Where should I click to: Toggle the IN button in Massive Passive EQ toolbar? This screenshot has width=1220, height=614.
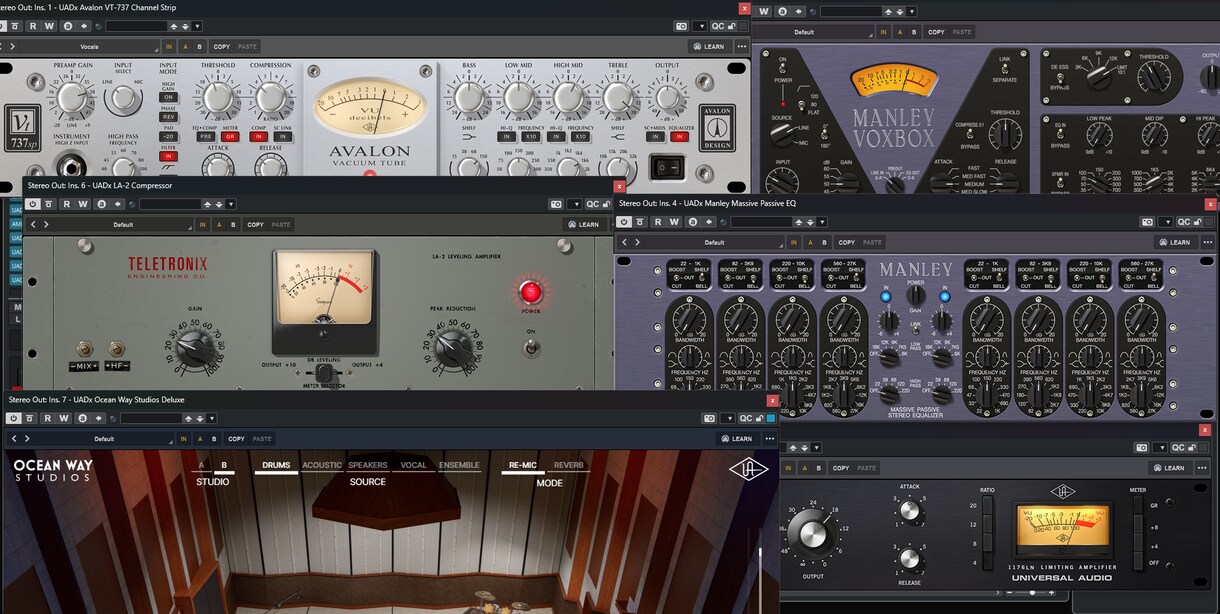coord(795,242)
